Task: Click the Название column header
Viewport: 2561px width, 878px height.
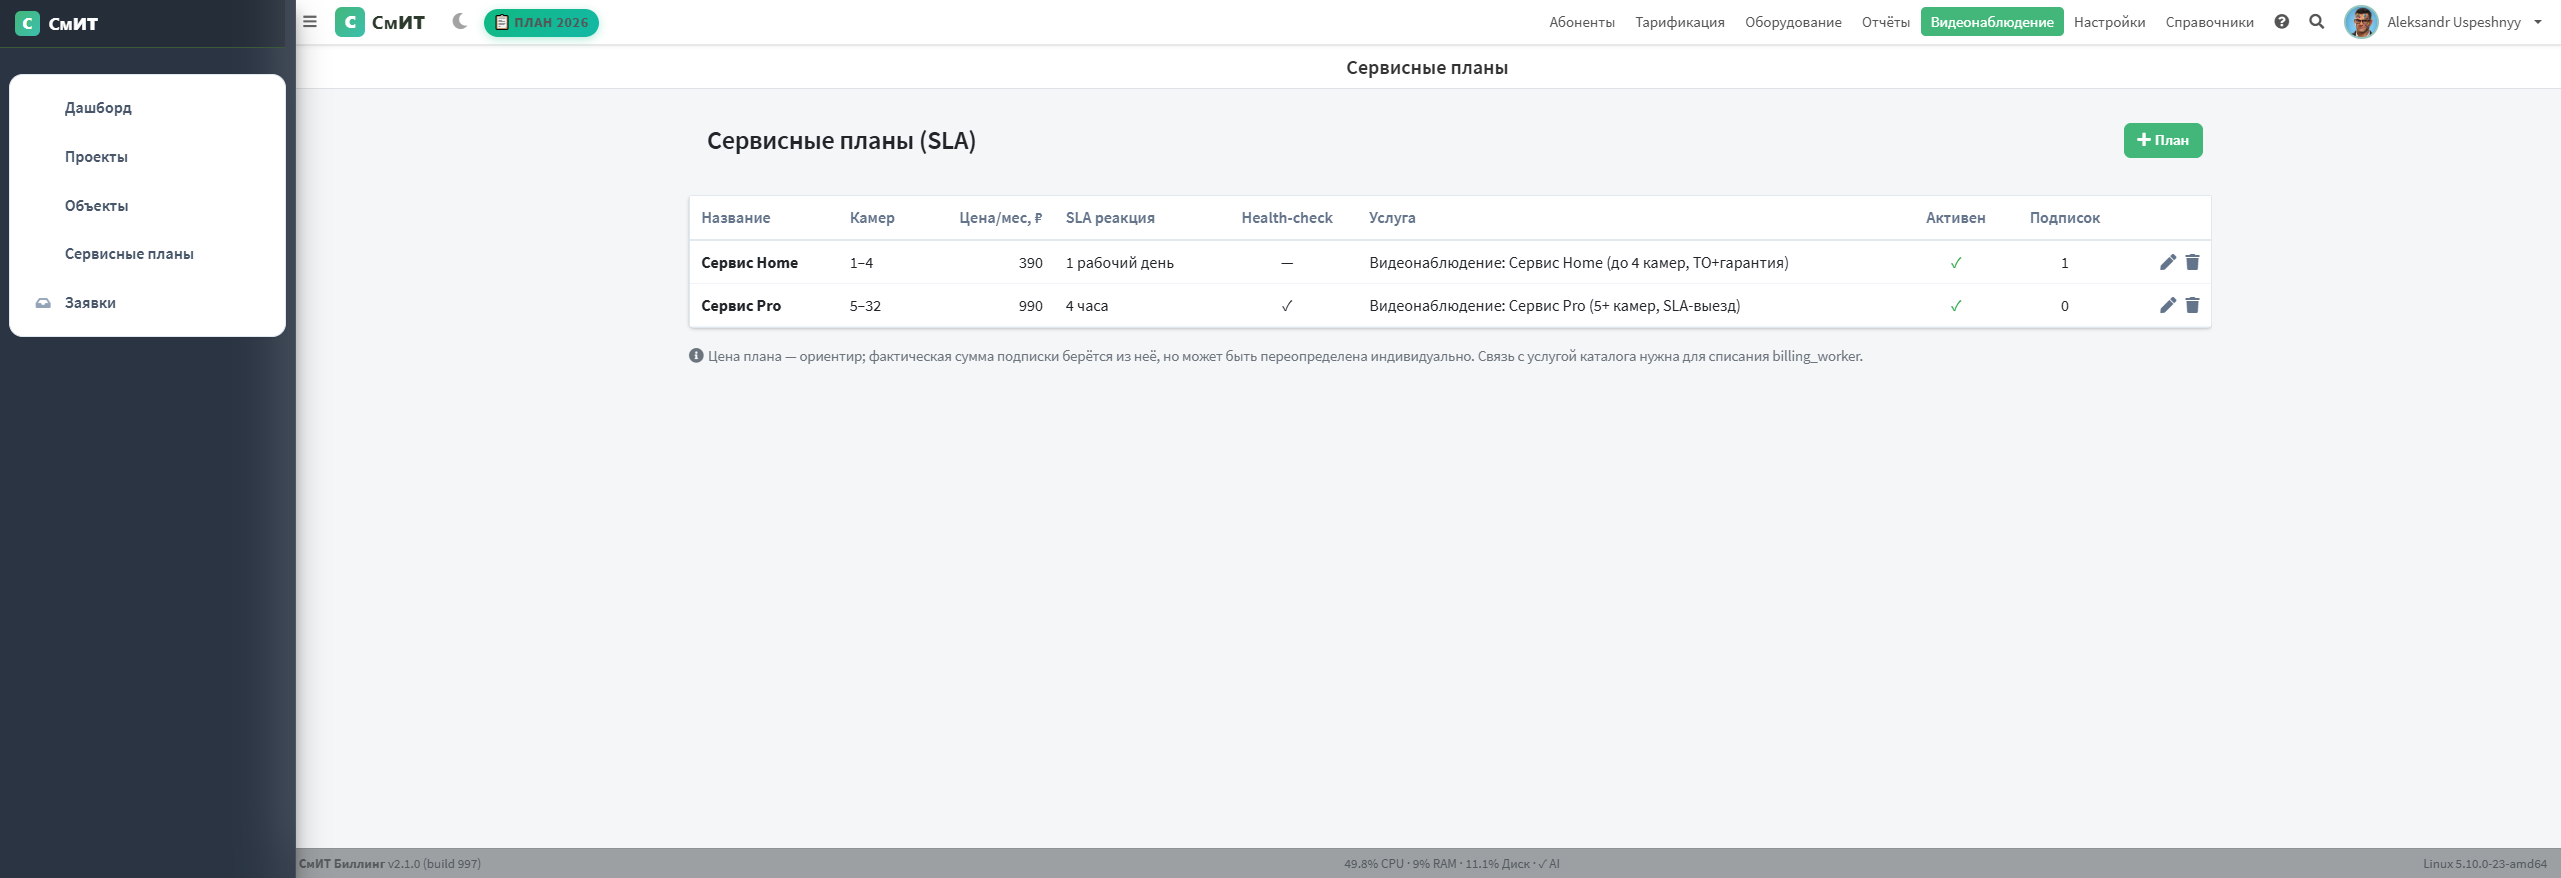Action: (x=736, y=218)
